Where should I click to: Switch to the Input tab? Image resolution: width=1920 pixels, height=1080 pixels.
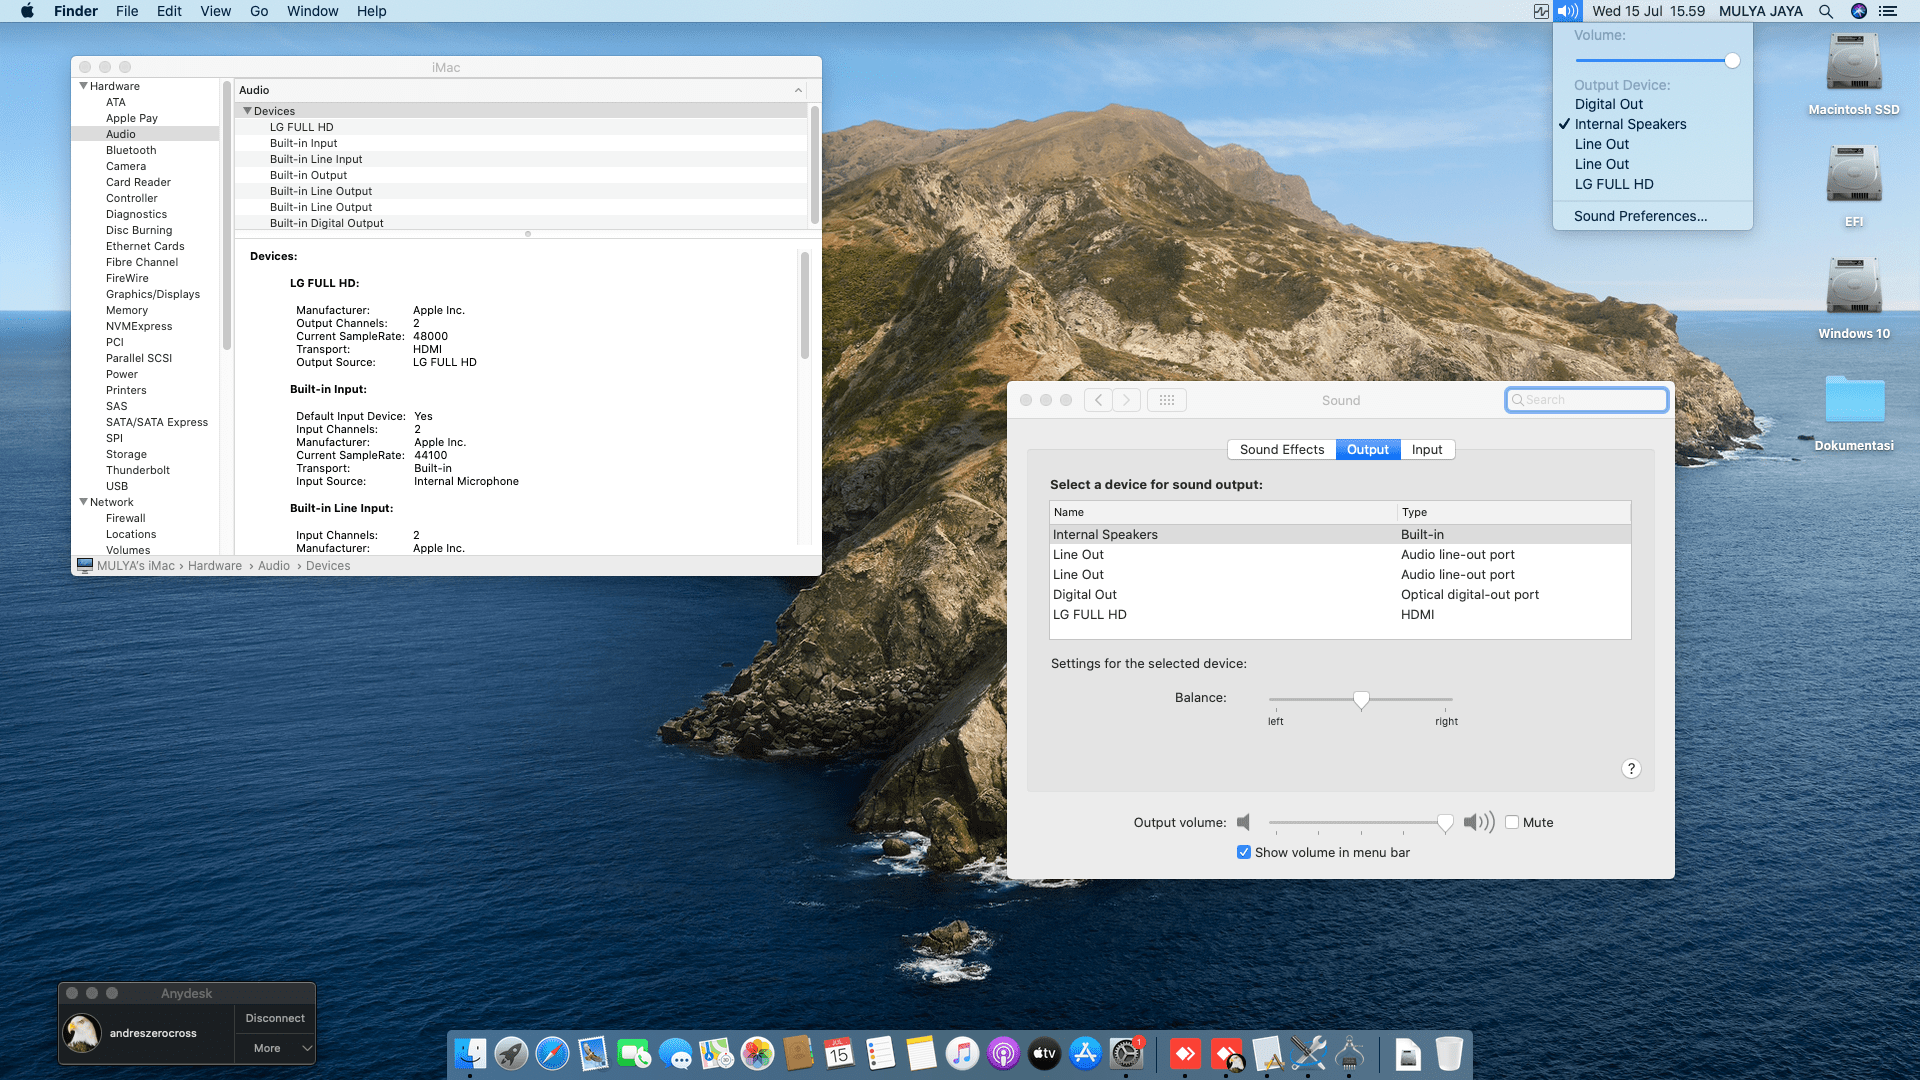(x=1427, y=450)
